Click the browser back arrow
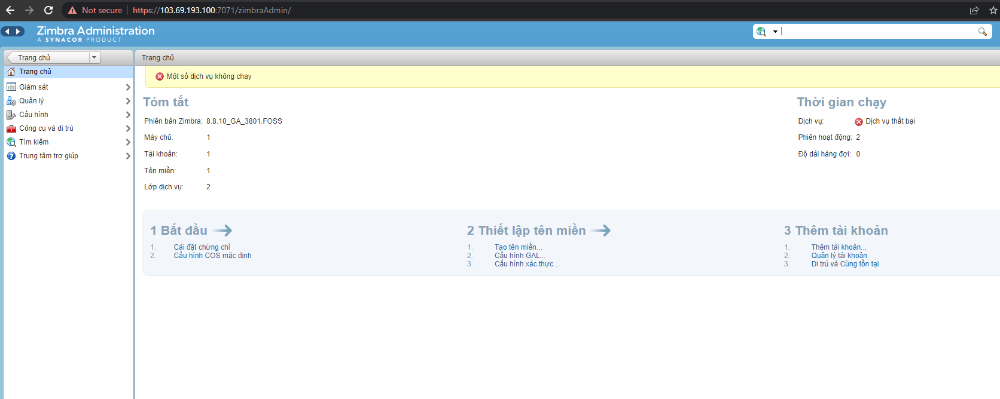 coord(10,10)
